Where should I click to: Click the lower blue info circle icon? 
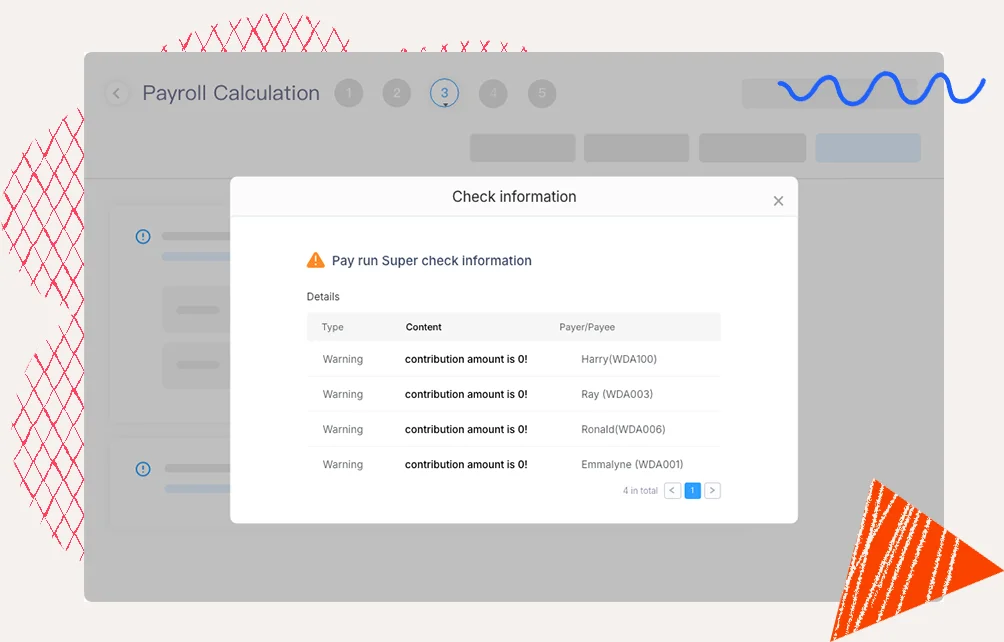143,468
